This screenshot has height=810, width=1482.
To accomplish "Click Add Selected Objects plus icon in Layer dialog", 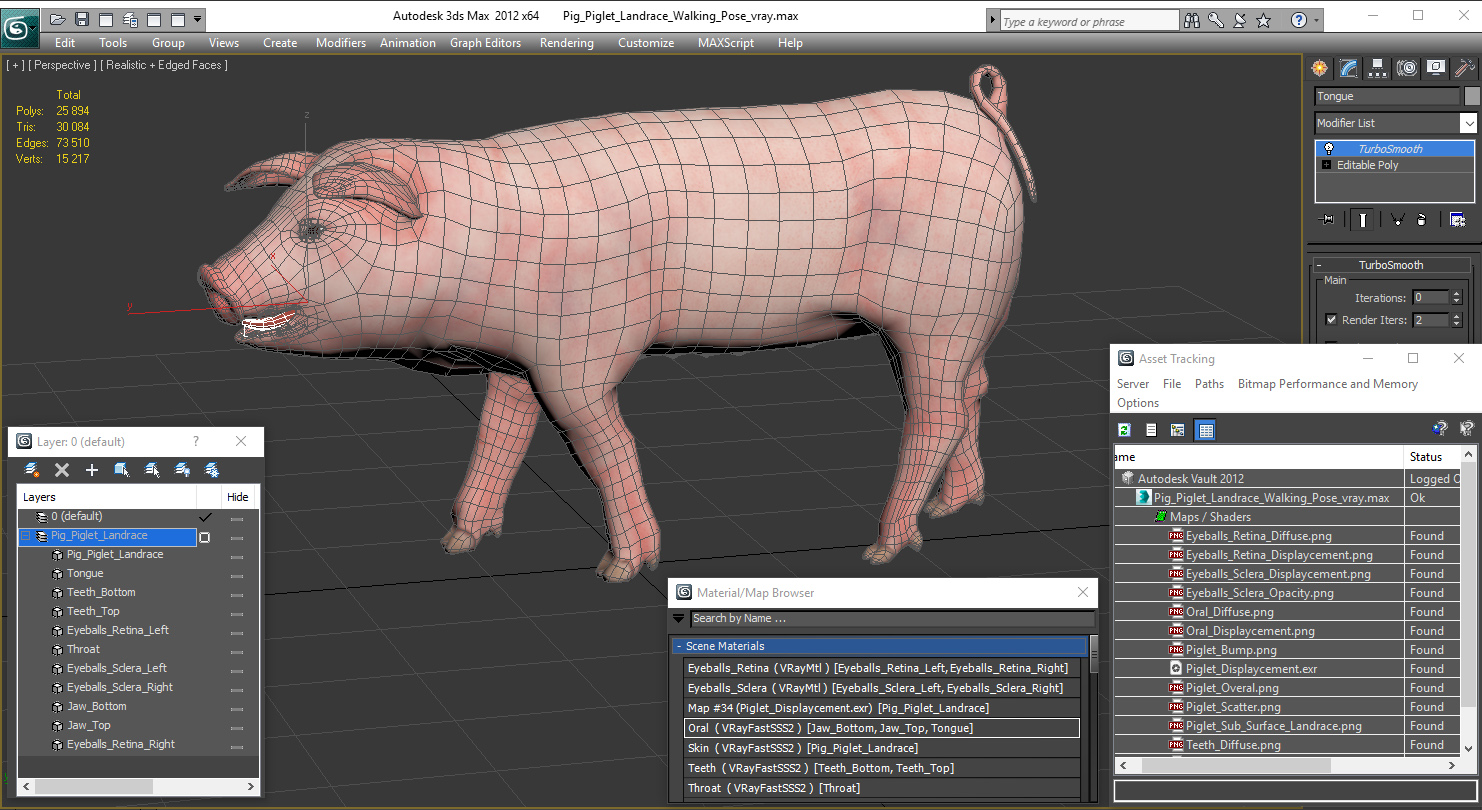I will tap(92, 469).
